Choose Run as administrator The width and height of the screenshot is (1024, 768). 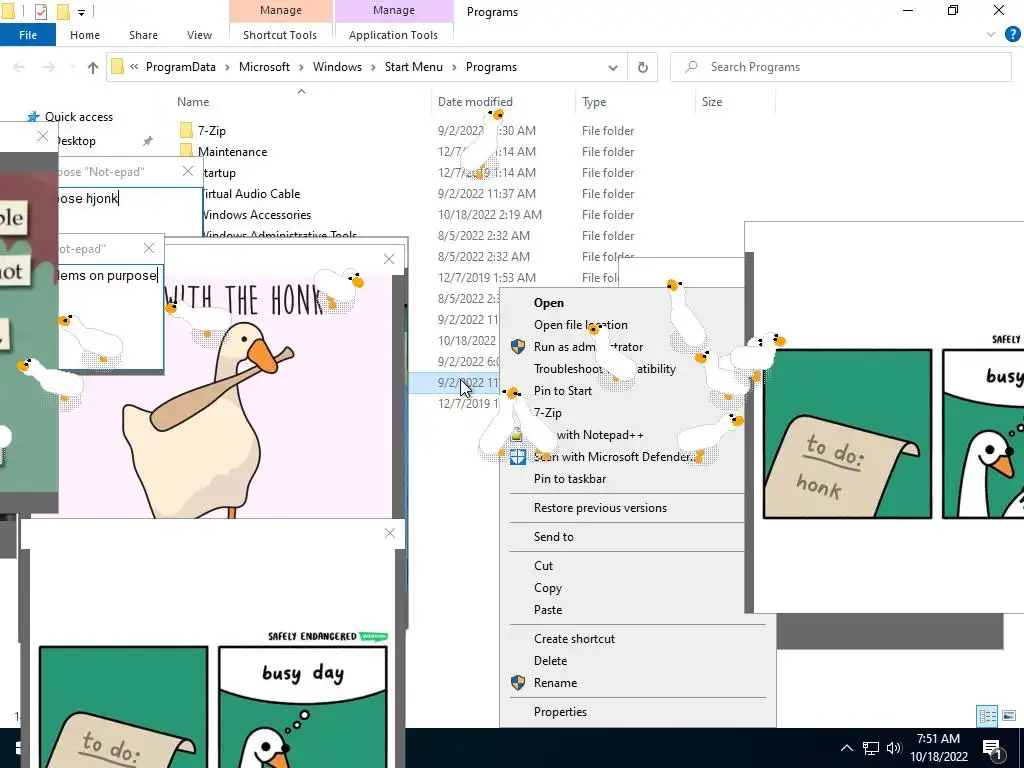click(588, 347)
